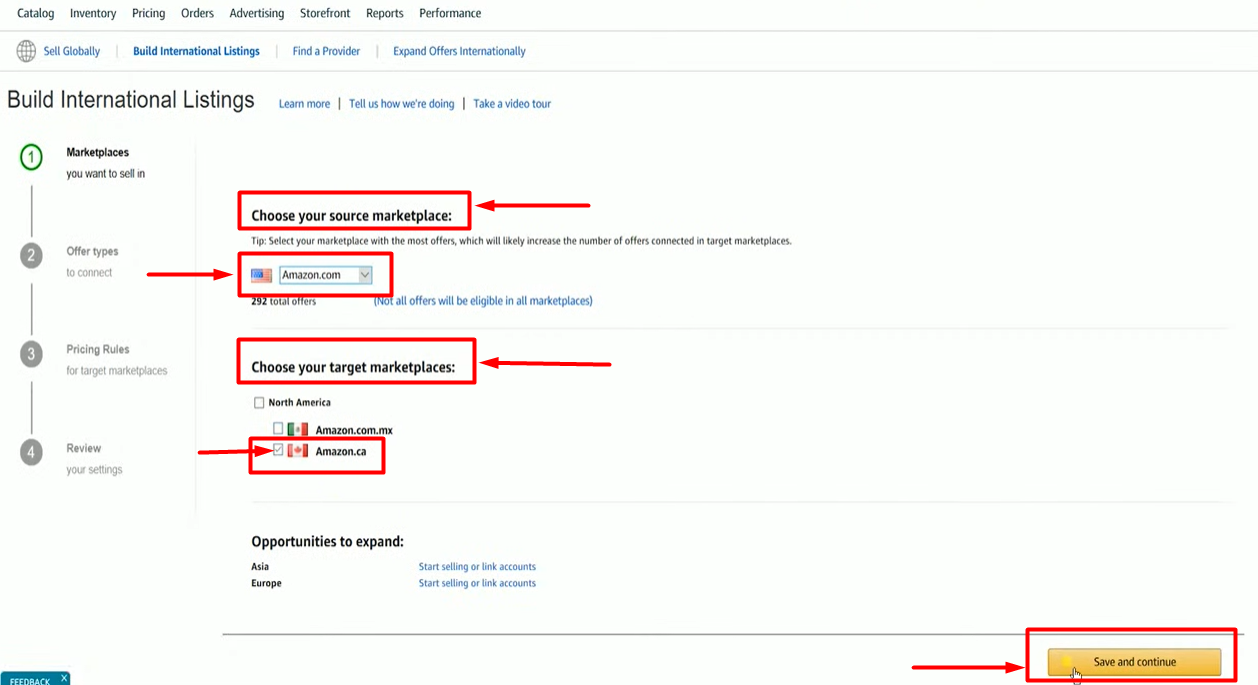Click the North America label
Screen dimensions: 1258x685
(299, 403)
